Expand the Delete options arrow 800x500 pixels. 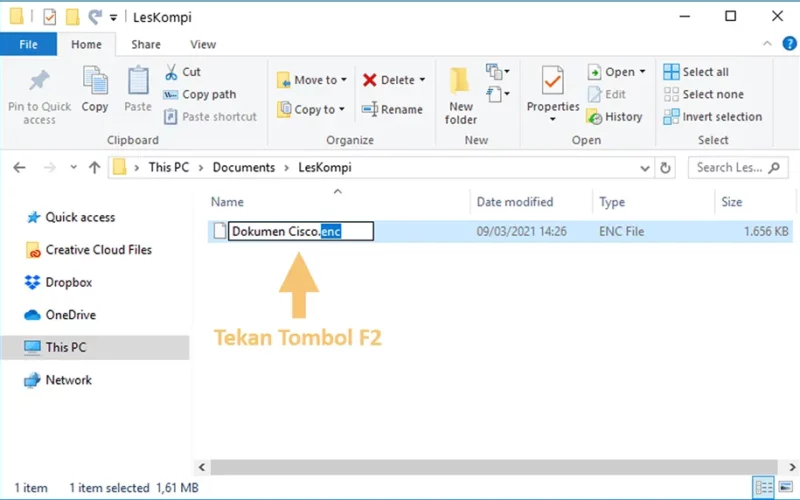point(422,80)
